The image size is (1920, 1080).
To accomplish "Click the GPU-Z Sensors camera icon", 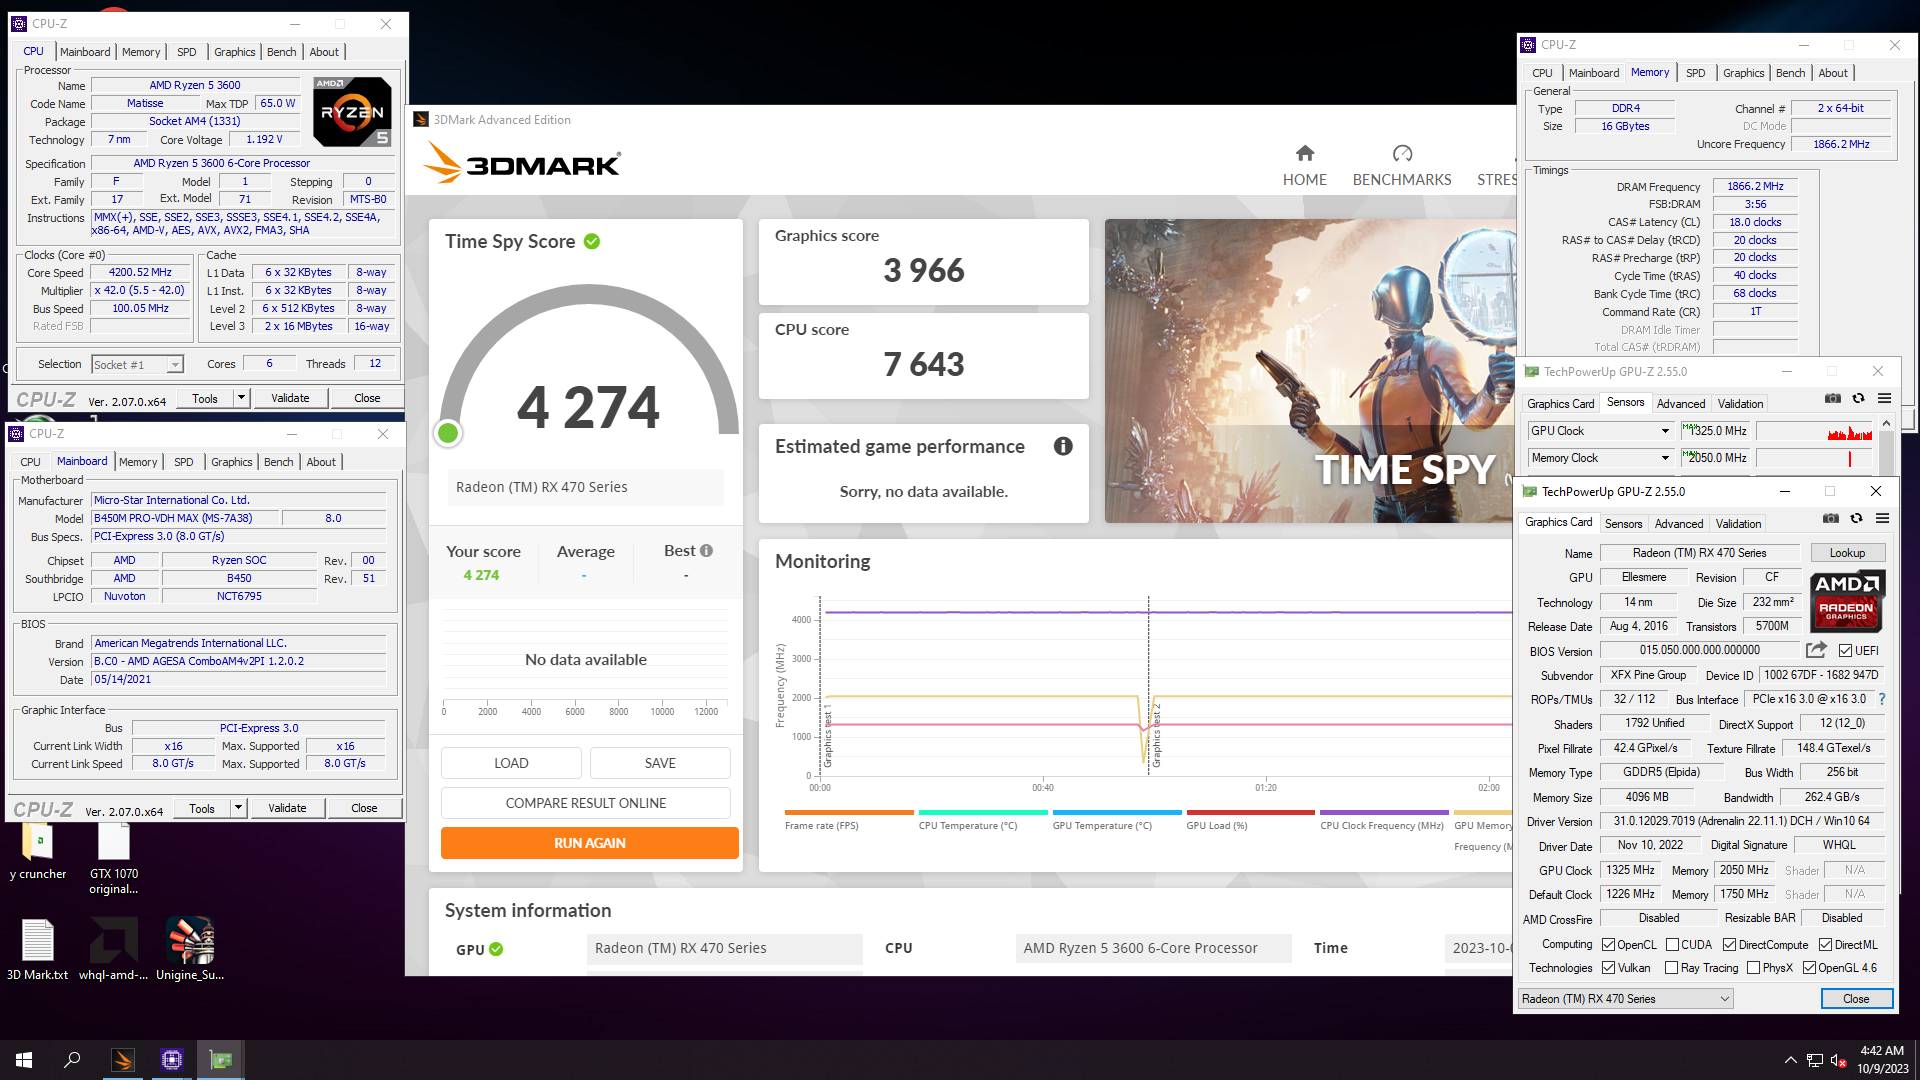I will (x=1832, y=399).
